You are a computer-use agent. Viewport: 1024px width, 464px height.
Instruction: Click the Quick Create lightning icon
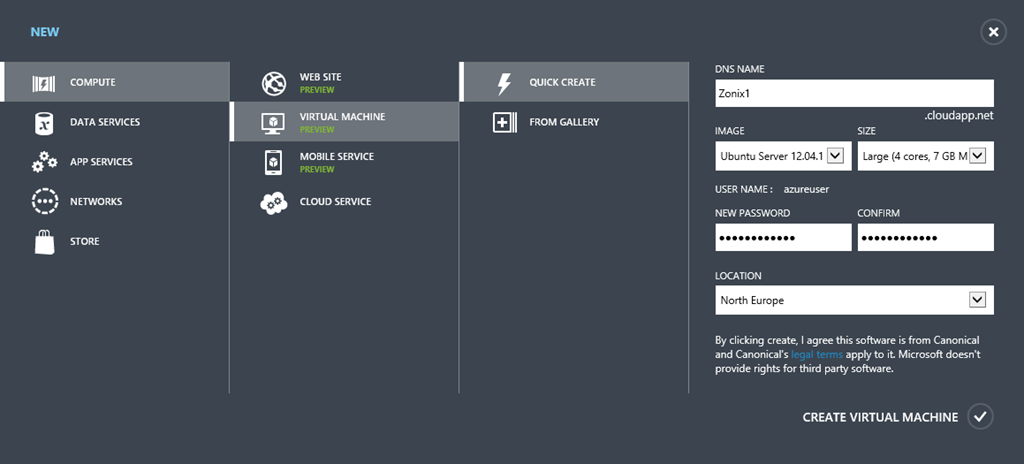click(504, 83)
